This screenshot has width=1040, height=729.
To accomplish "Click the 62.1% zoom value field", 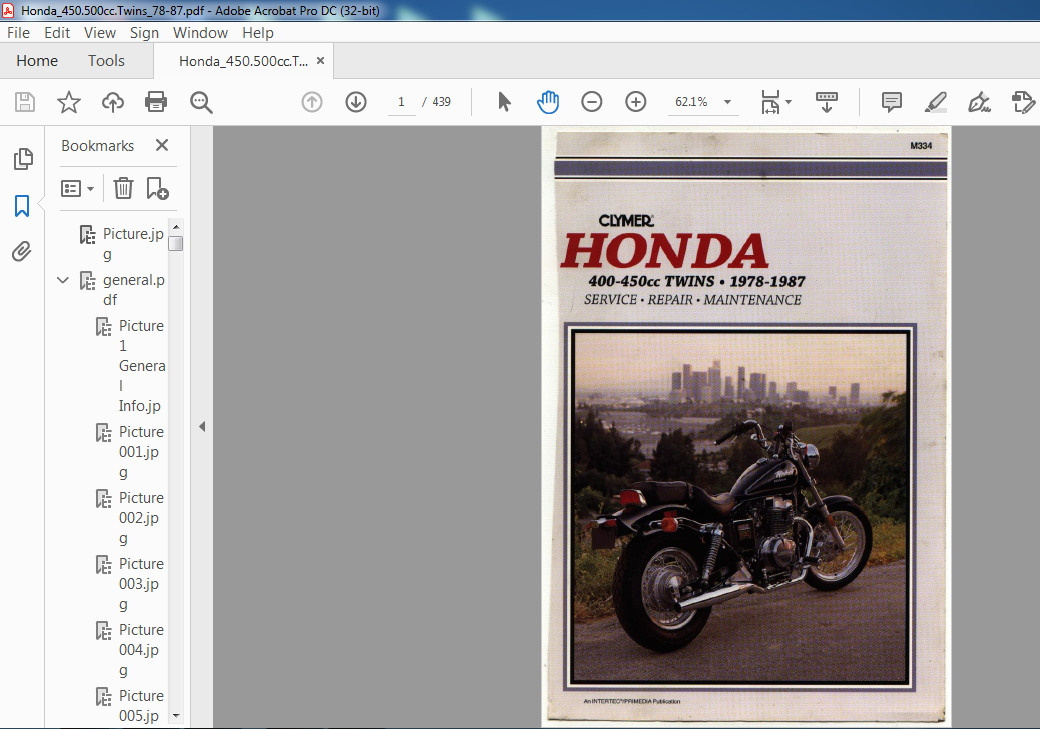I will click(692, 102).
